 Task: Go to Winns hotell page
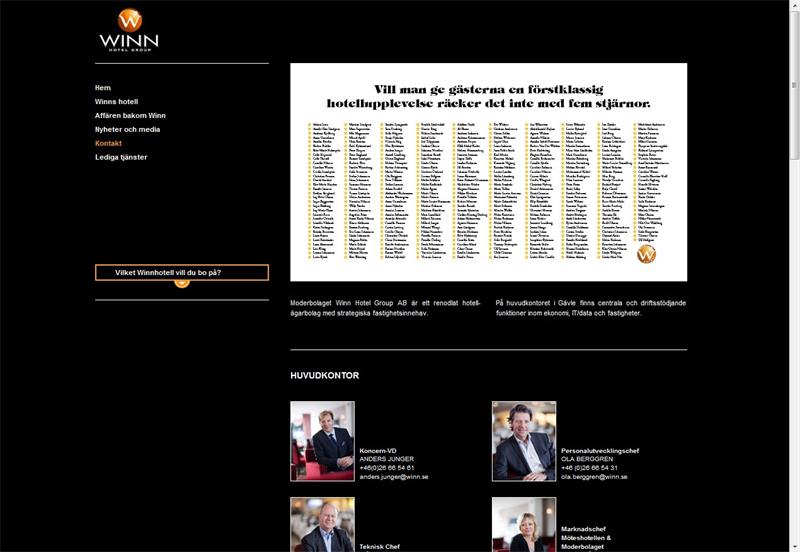pyautogui.click(x=116, y=102)
